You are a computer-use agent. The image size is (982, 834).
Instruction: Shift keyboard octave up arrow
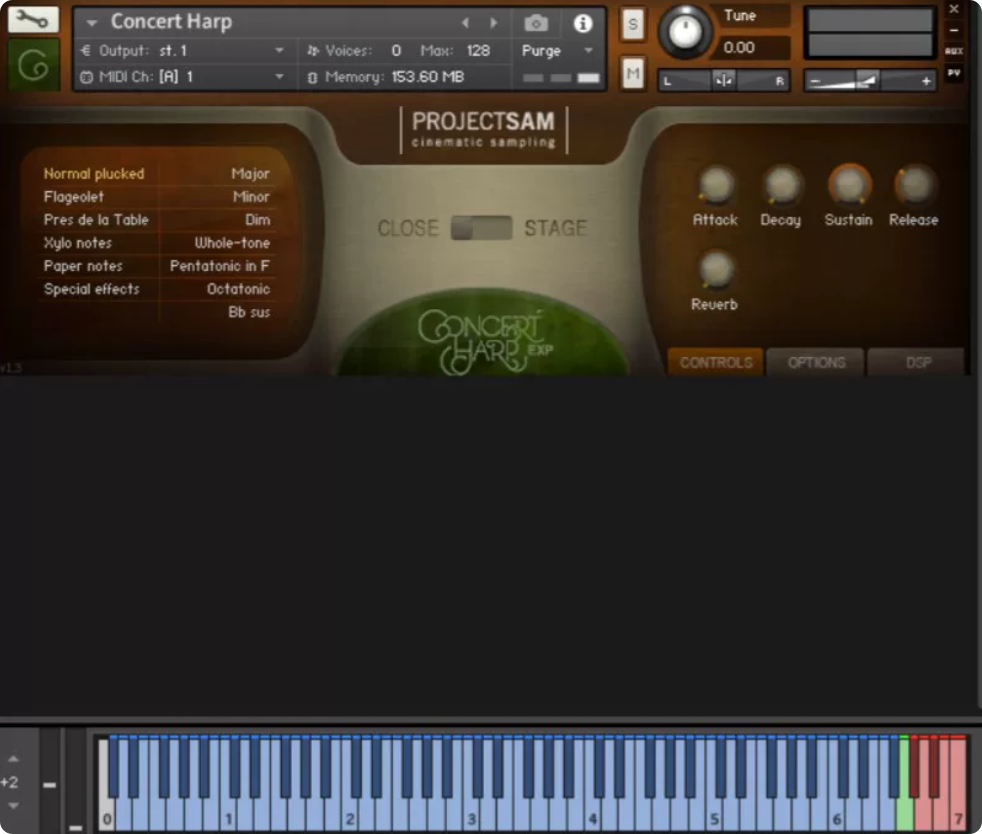click(14, 759)
